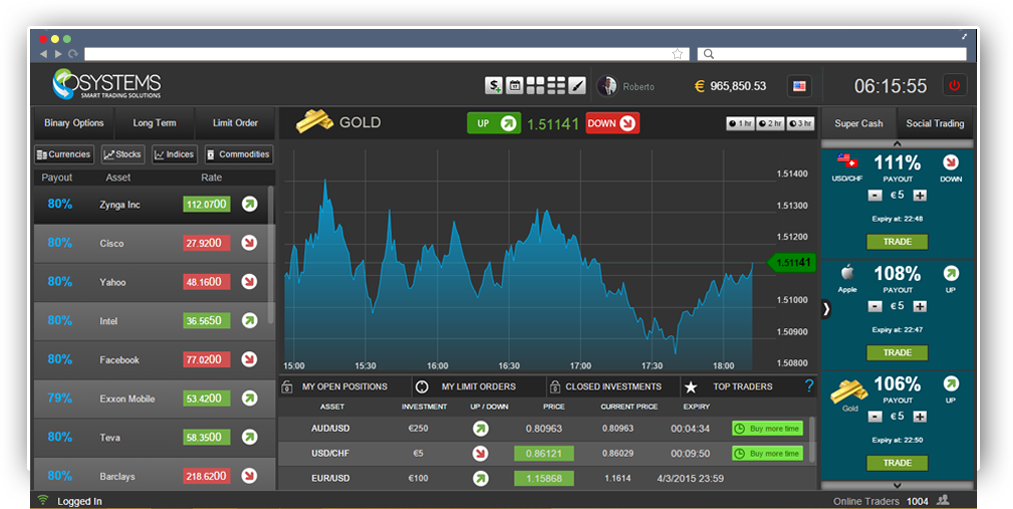Screen dimensions: 1013x509
Task: Open the deposit funds dollar icon
Action: point(494,85)
